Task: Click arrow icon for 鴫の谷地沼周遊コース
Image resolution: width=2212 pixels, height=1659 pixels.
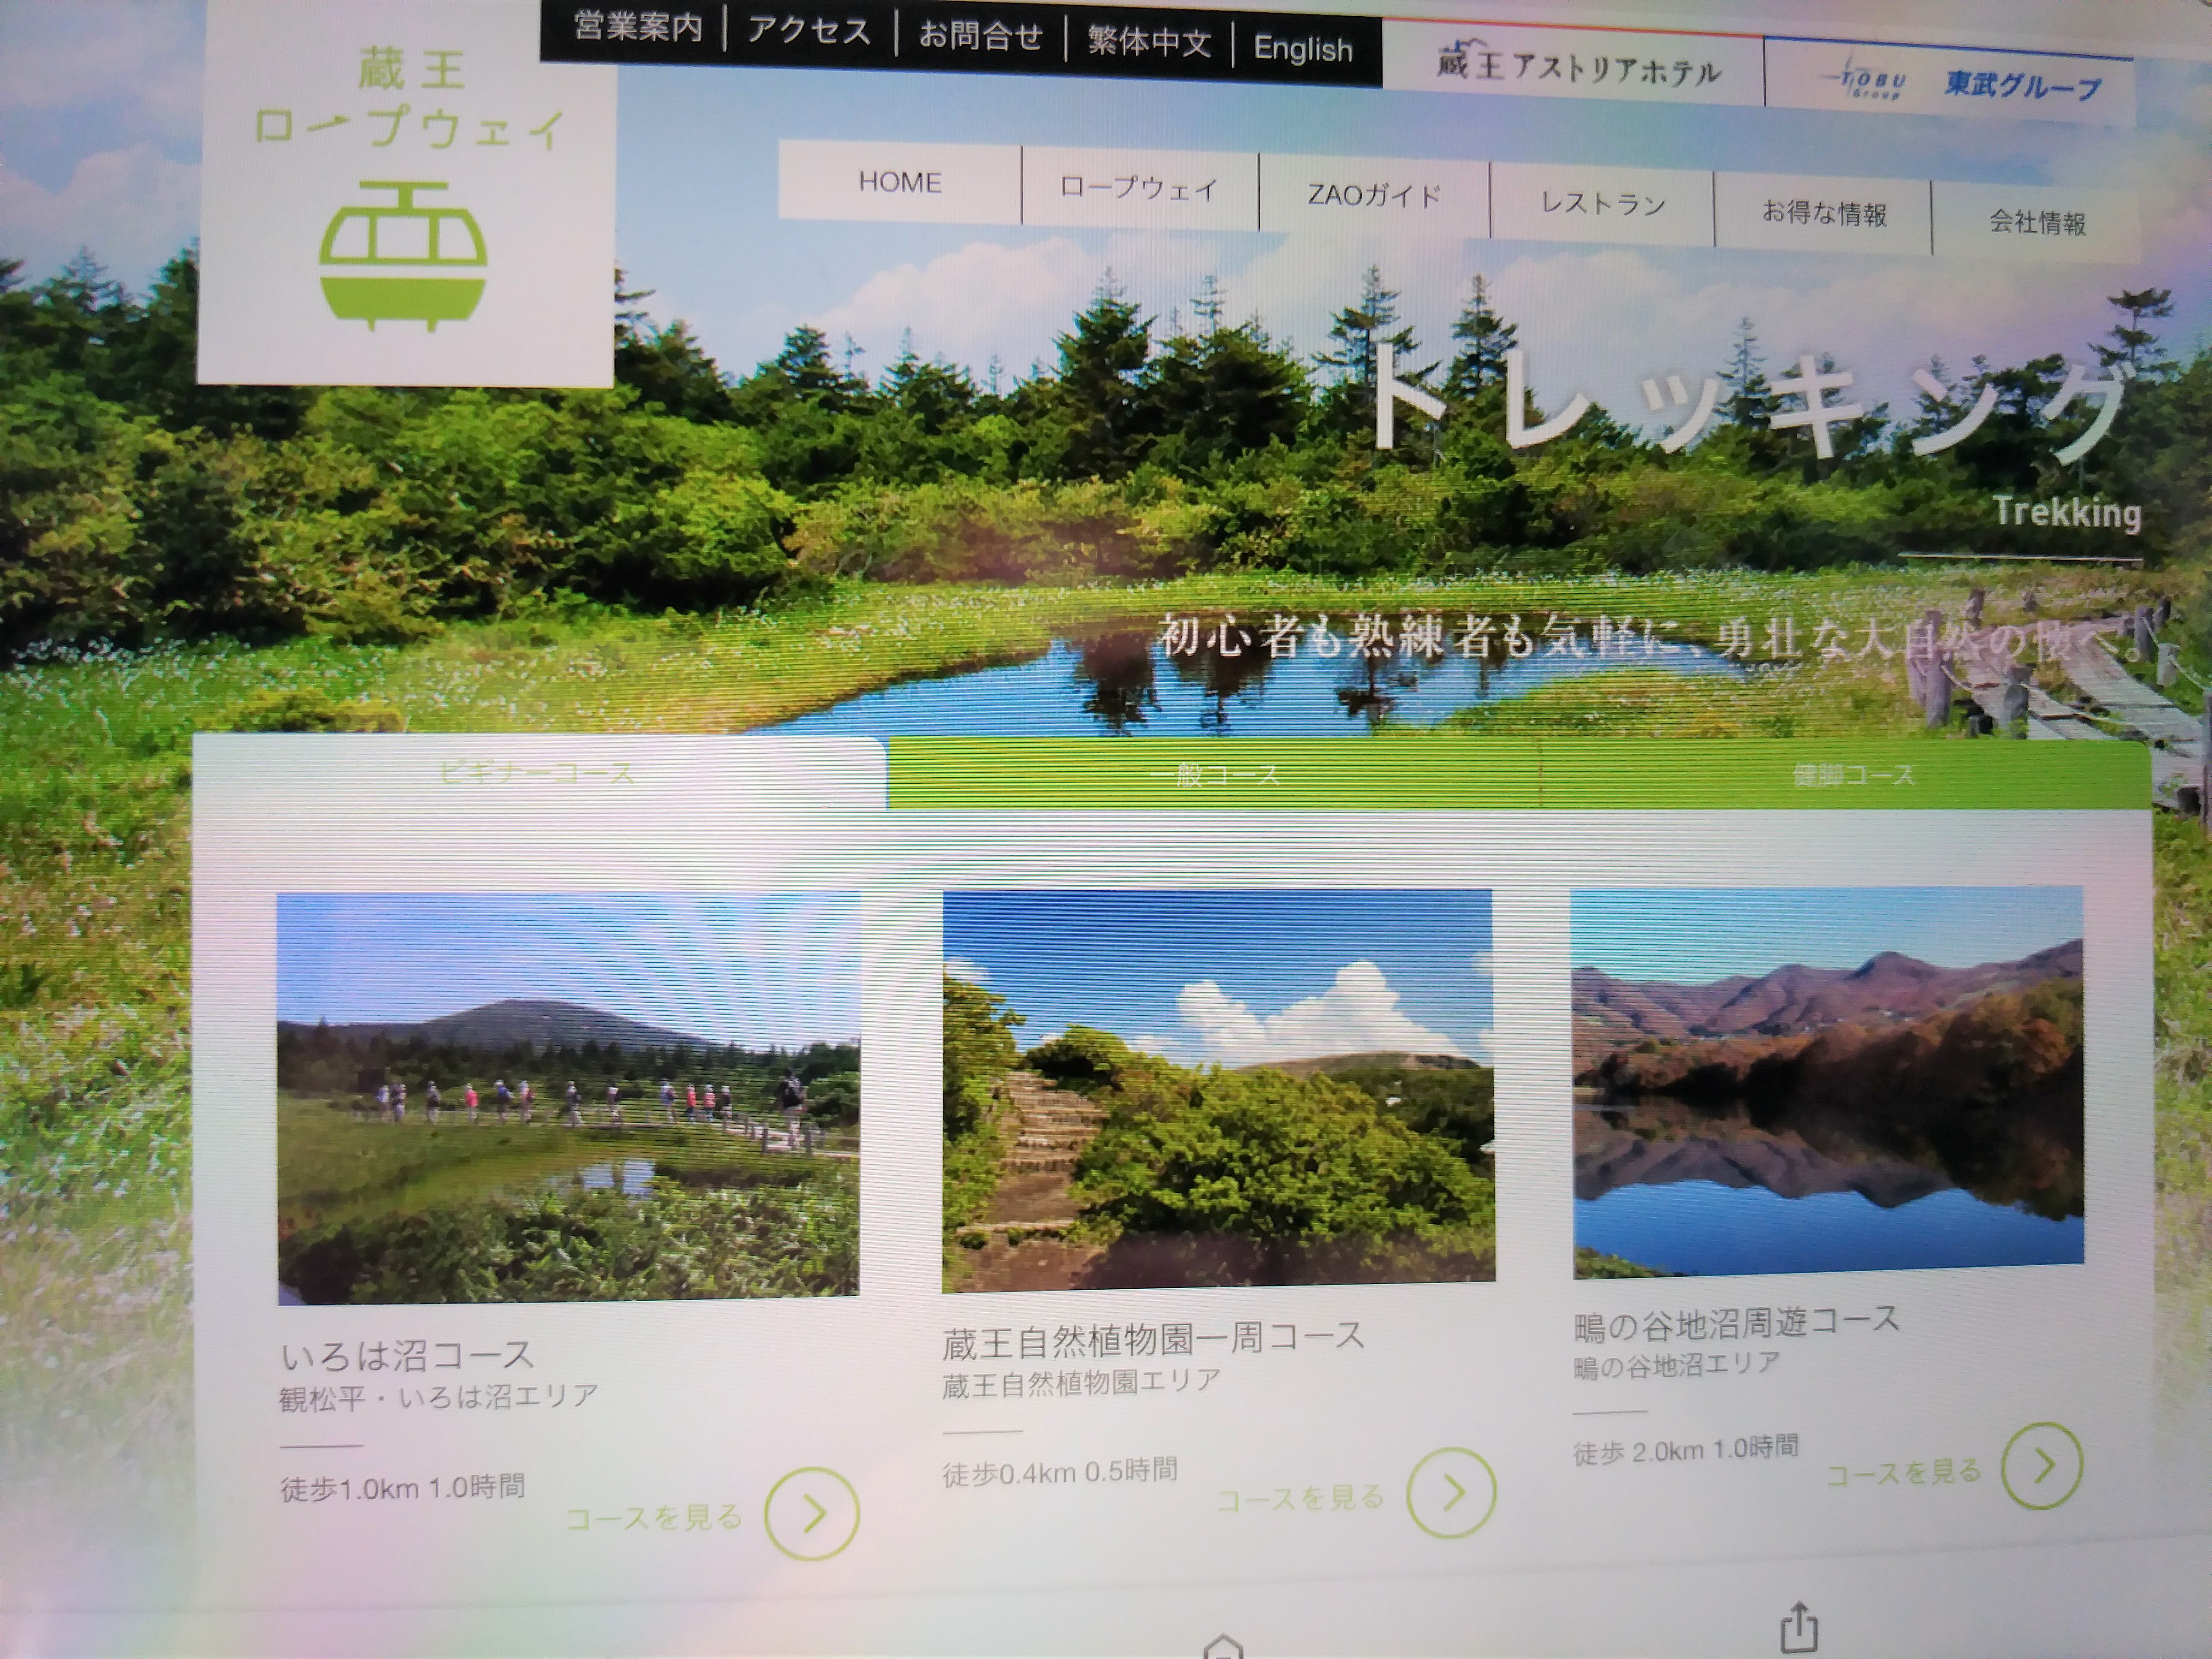Action: (2042, 1465)
